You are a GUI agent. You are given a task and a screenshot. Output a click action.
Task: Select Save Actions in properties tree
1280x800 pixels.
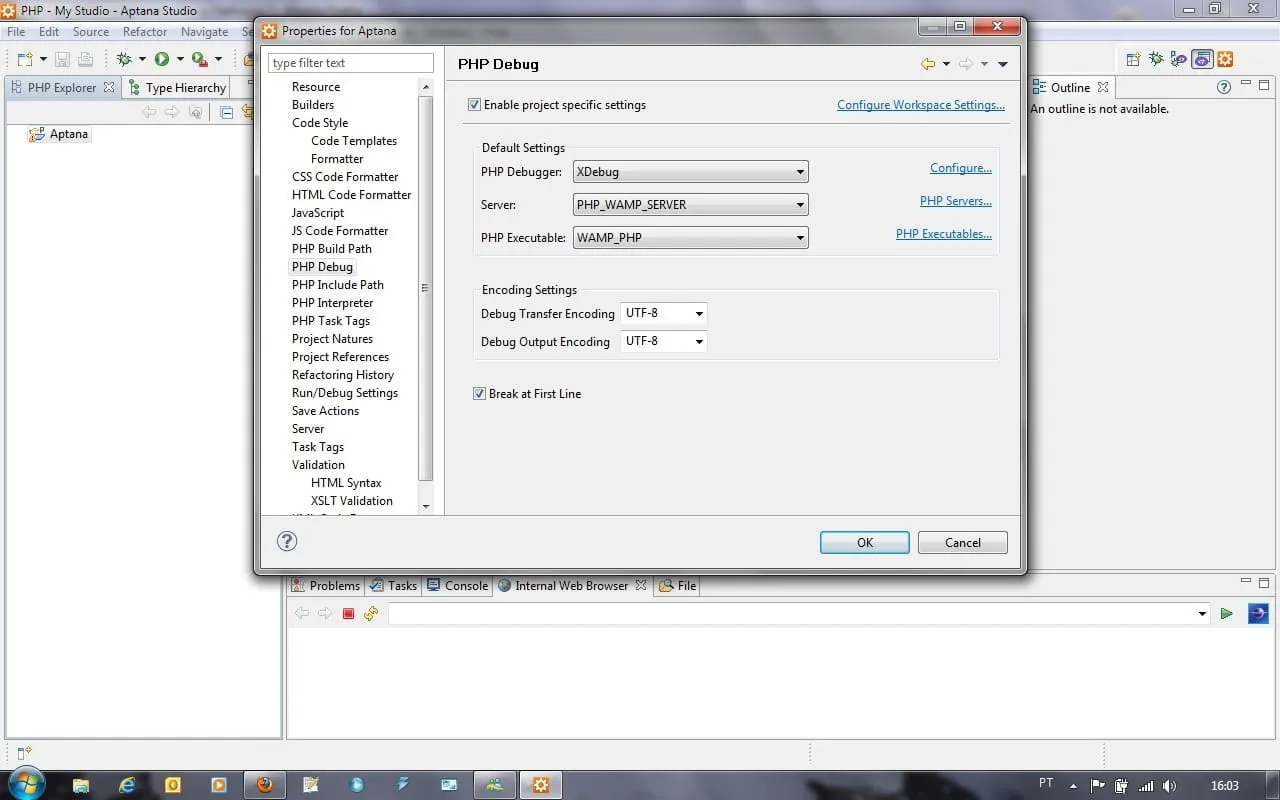pyautogui.click(x=325, y=411)
